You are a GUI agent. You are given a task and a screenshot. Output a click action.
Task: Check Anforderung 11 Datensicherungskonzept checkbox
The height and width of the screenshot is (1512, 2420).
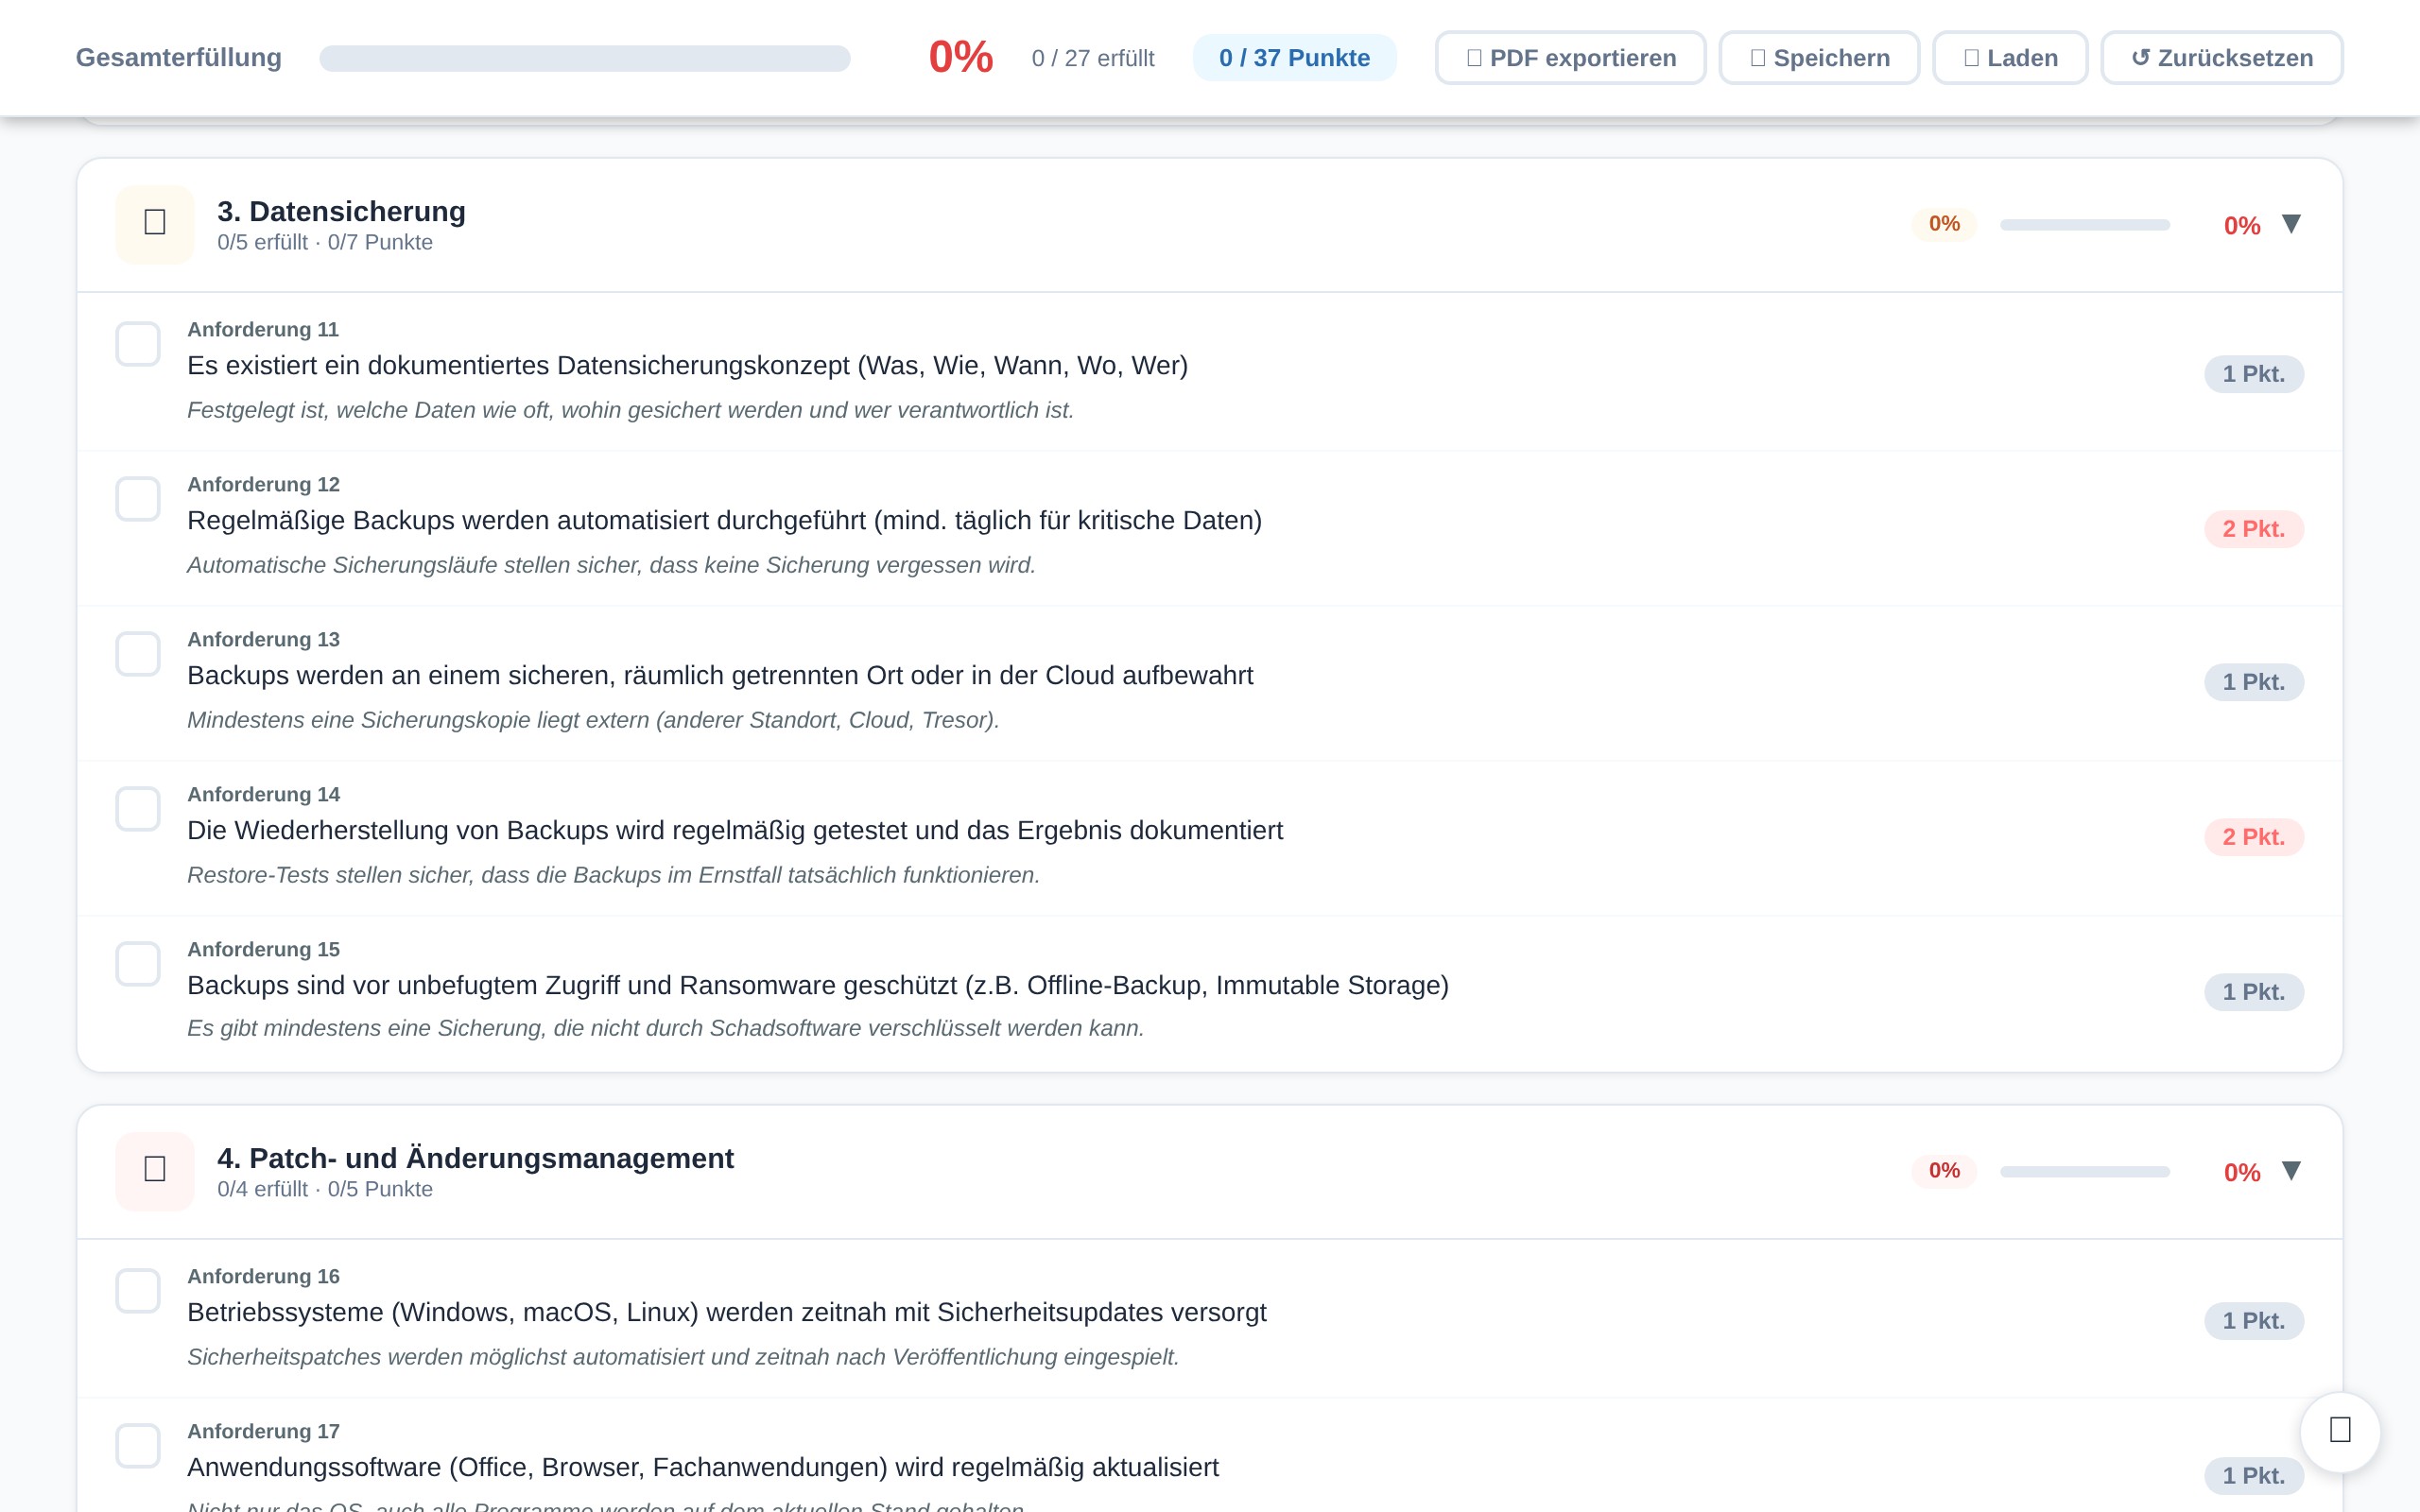[138, 344]
